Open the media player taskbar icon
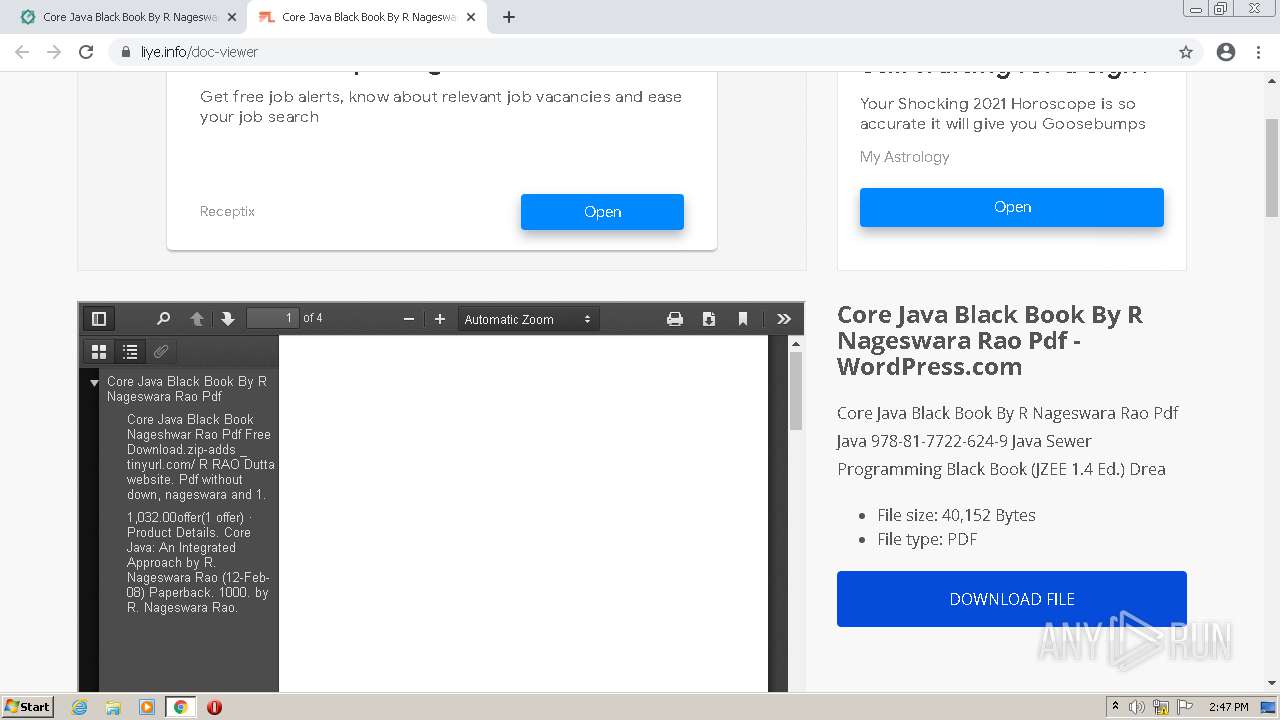This screenshot has height=720, width=1280. coord(147,707)
